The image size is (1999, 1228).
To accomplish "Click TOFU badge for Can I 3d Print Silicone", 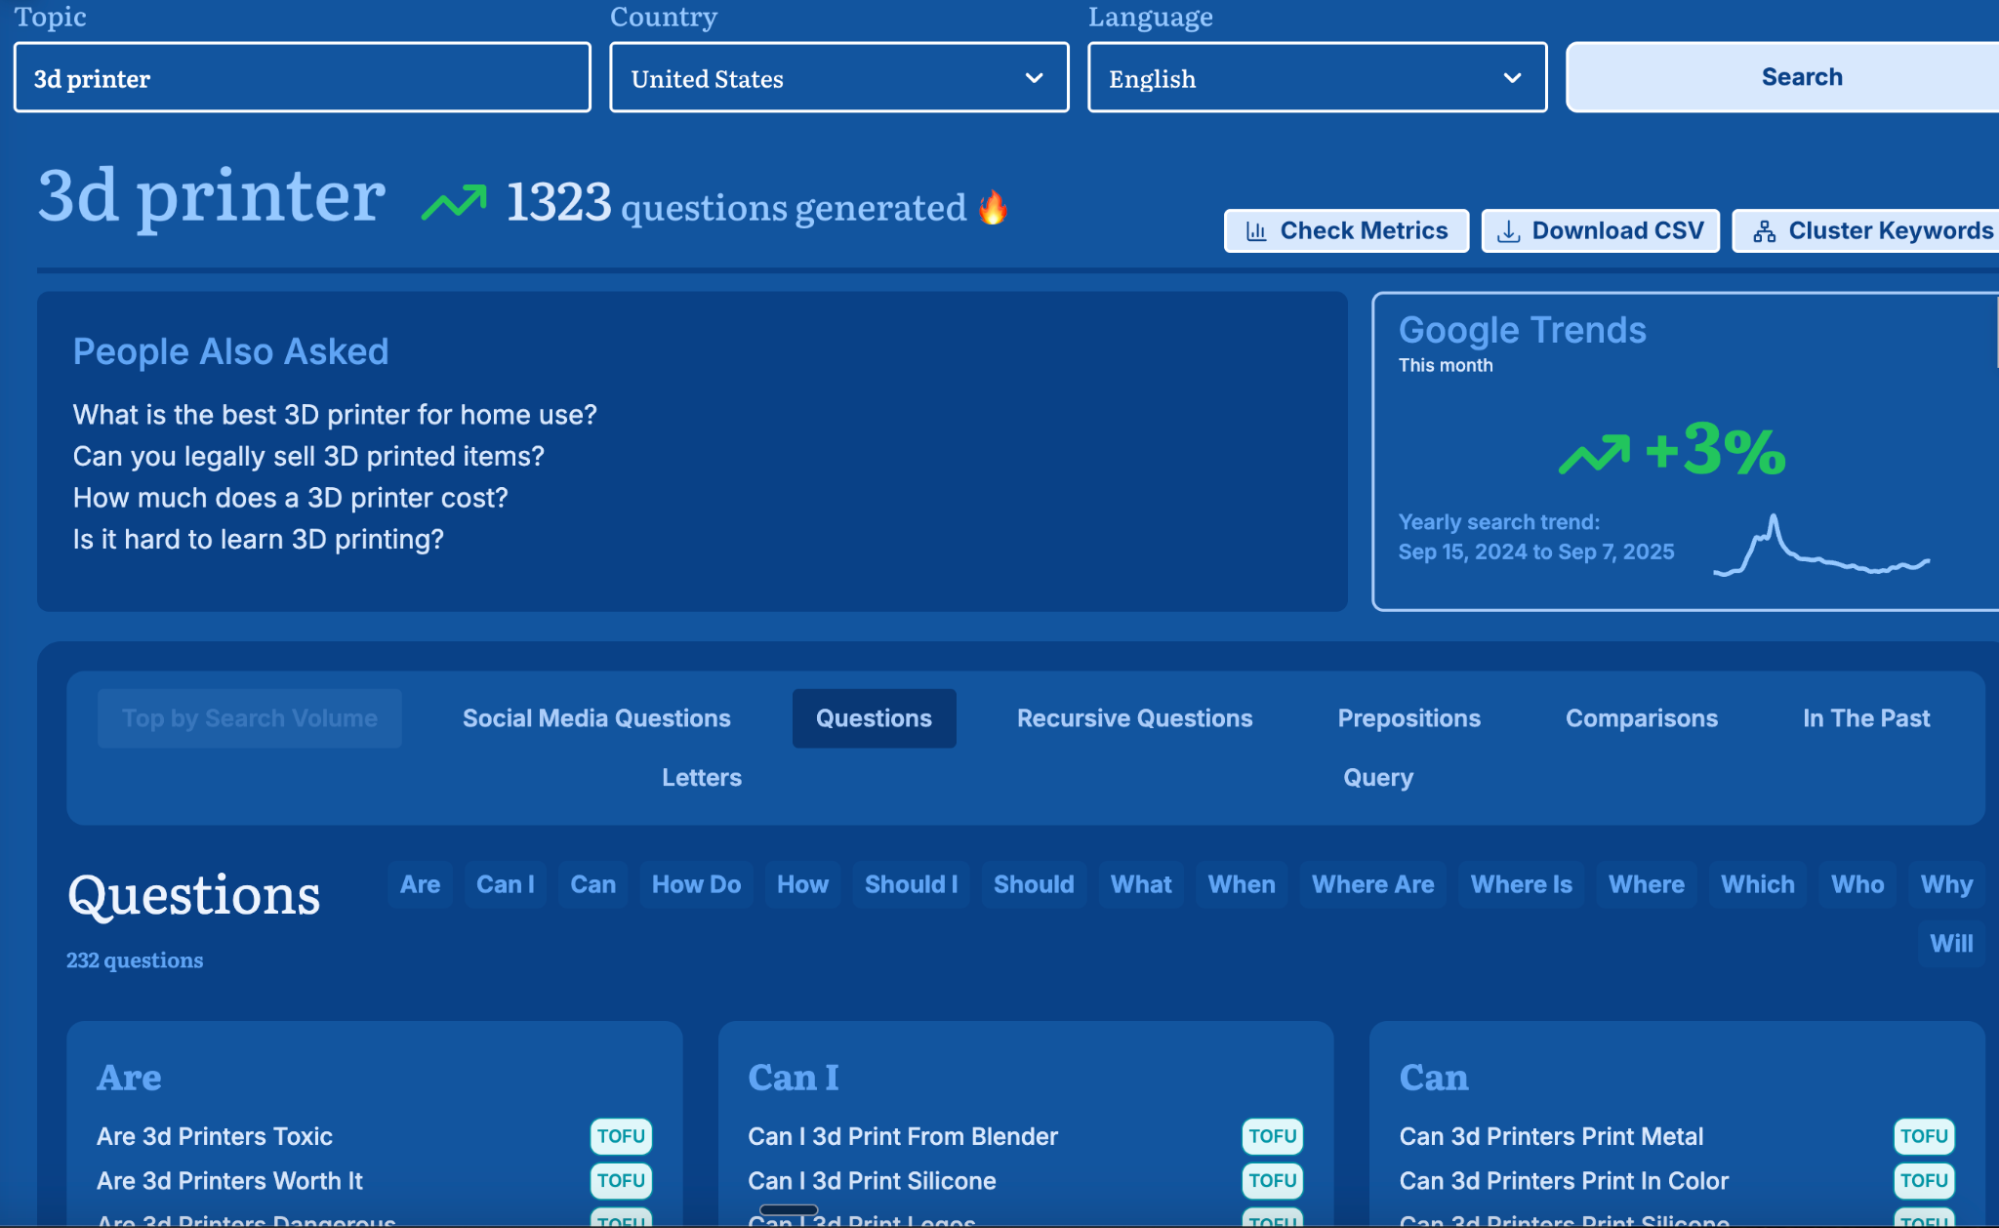I will tap(1272, 1180).
